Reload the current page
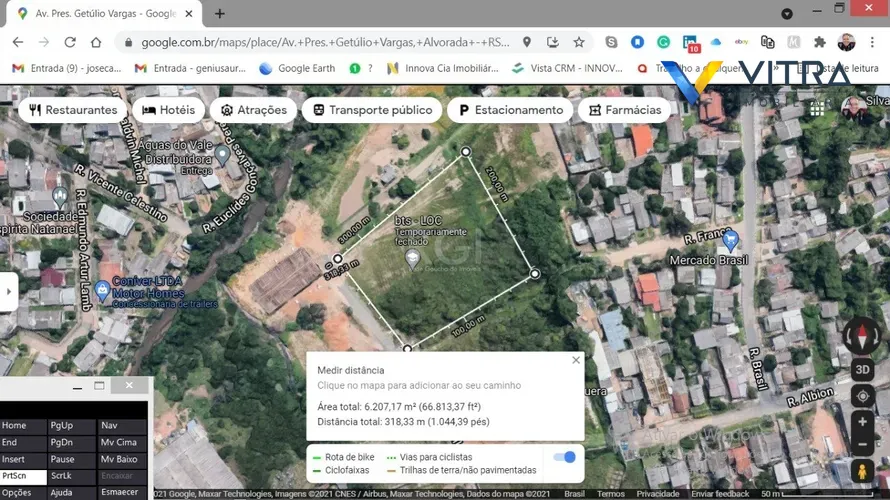This screenshot has width=890, height=500. (x=70, y=42)
